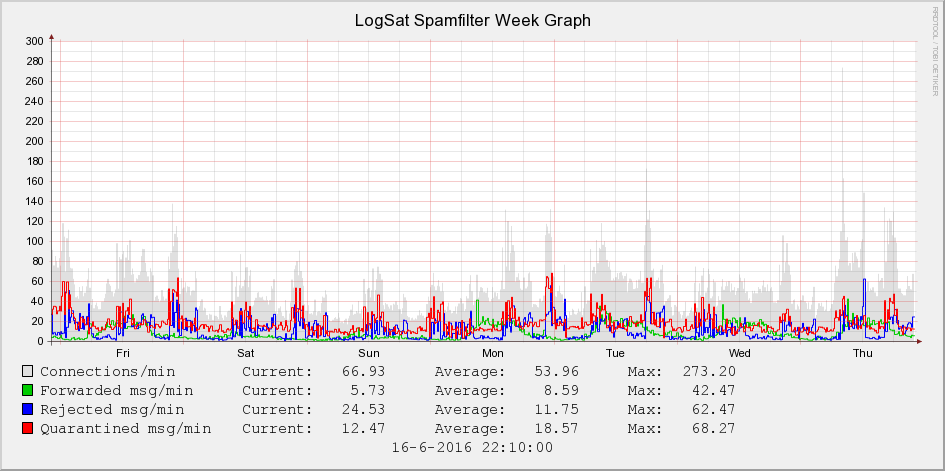Click the 0 label on the y-axis

click(x=40, y=342)
